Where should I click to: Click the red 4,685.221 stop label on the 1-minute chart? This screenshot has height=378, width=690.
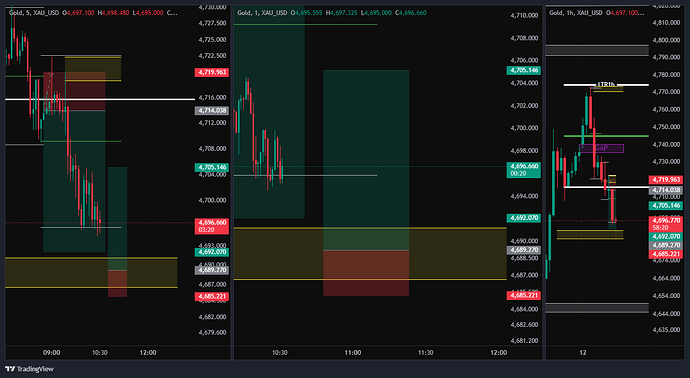point(524,295)
